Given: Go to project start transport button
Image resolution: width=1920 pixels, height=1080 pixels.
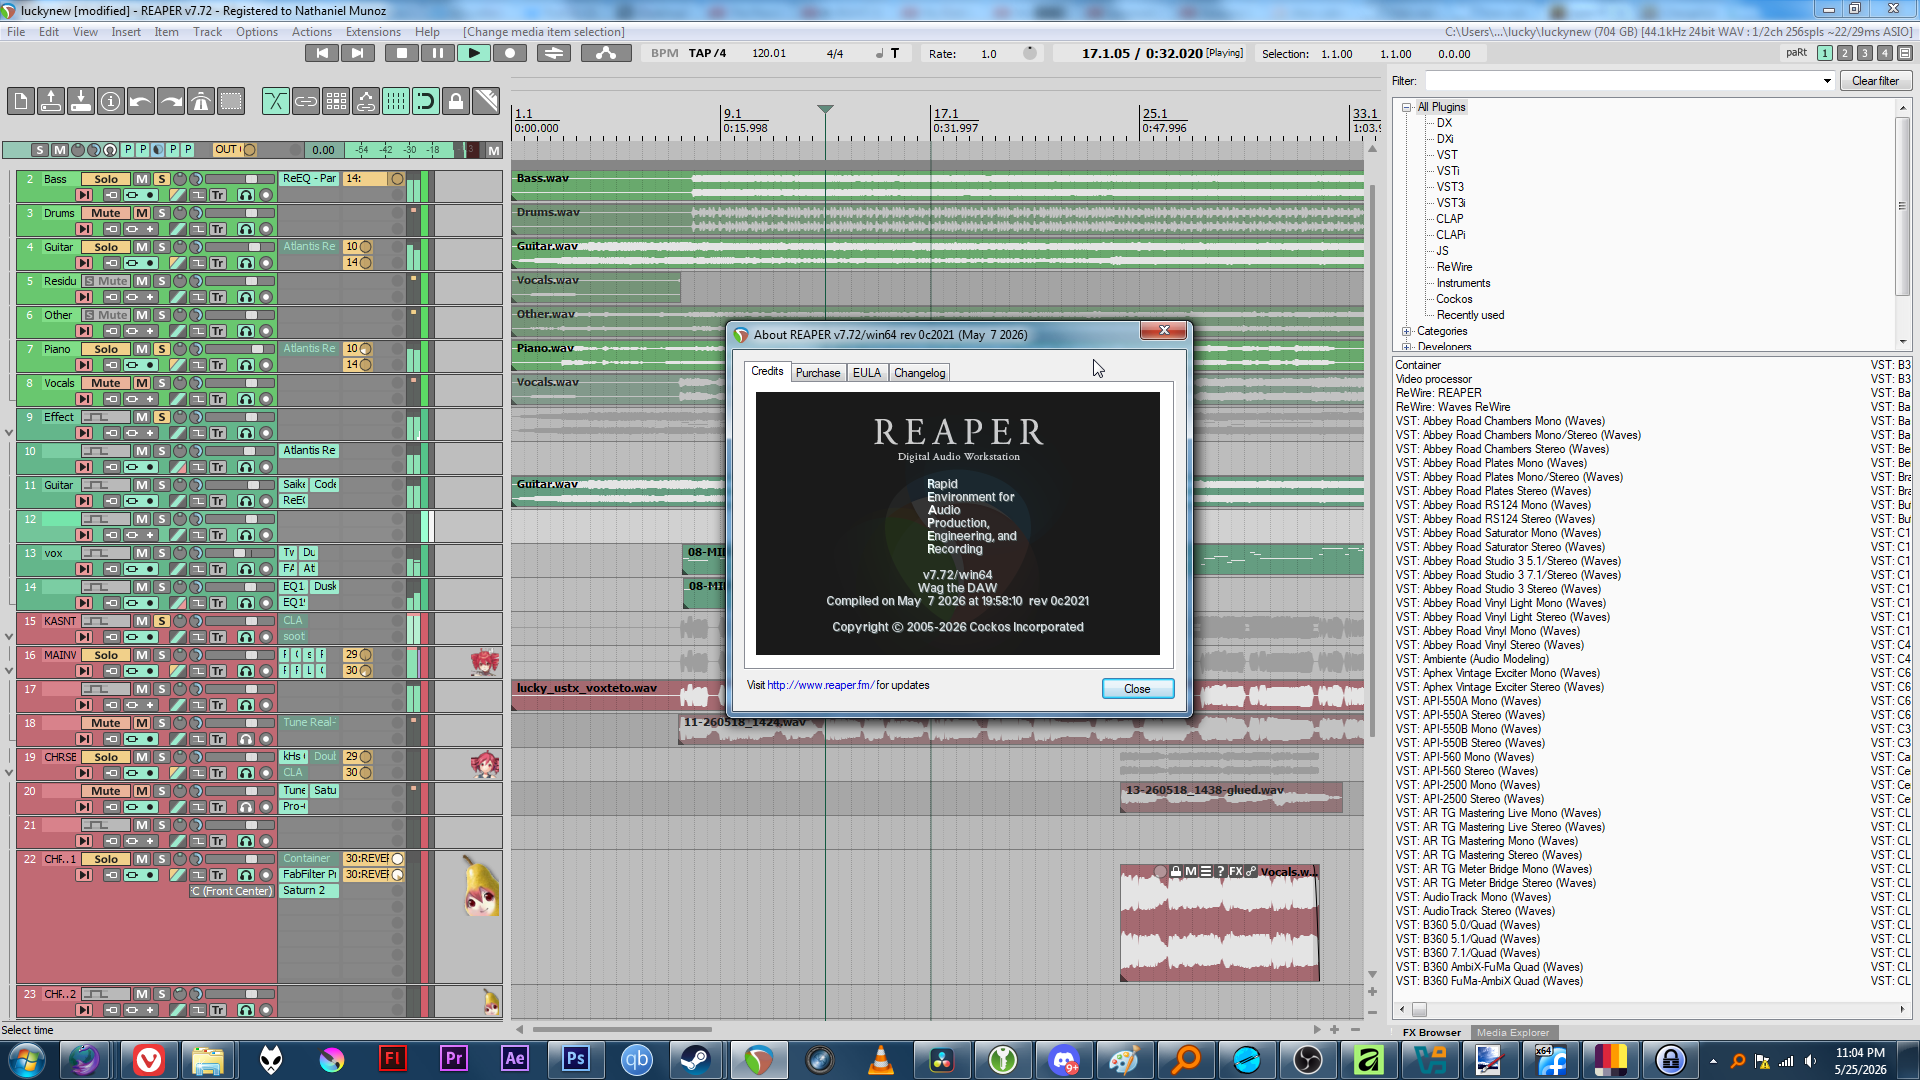Looking at the screenshot, I should pos(321,53).
